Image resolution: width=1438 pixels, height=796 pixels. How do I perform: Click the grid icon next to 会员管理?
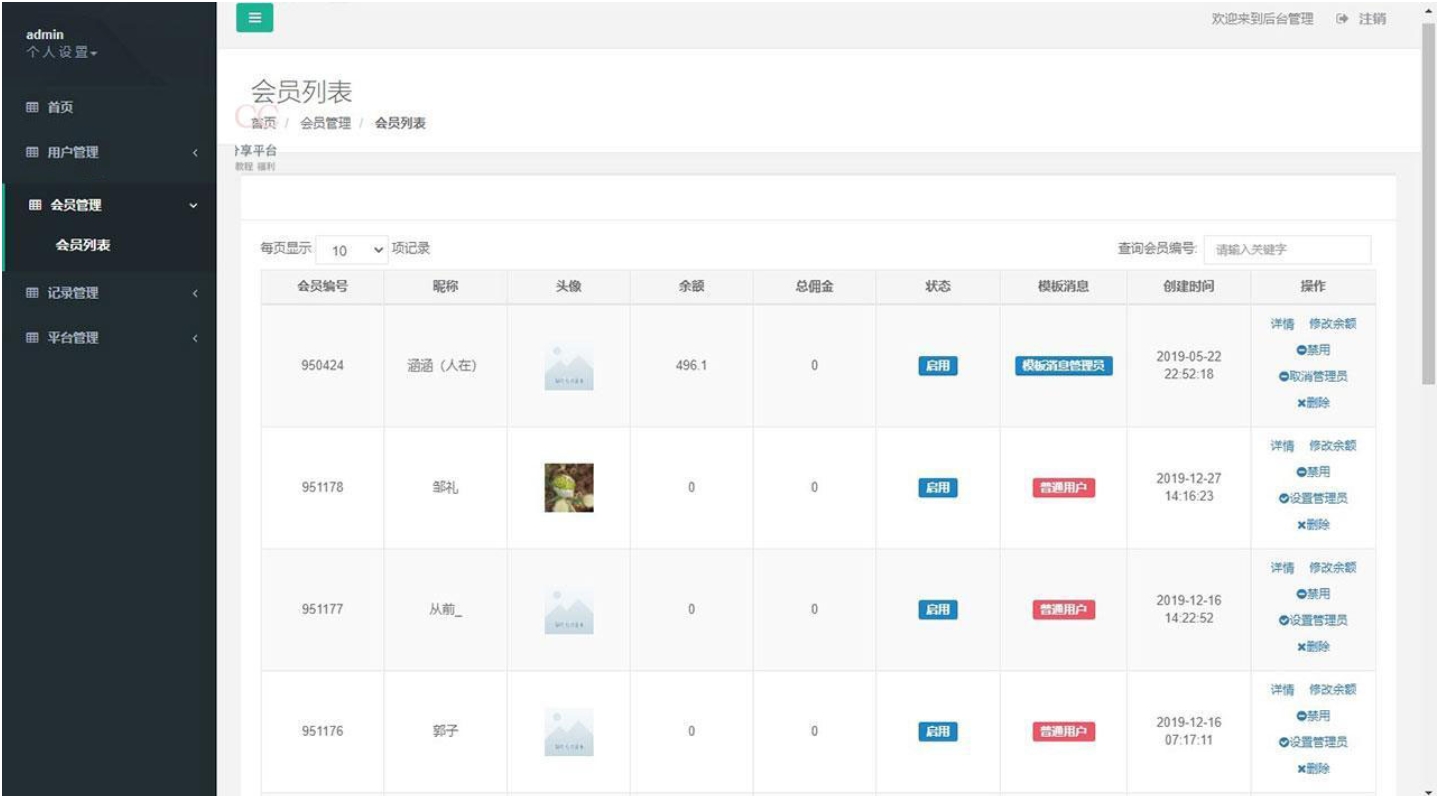coord(35,205)
